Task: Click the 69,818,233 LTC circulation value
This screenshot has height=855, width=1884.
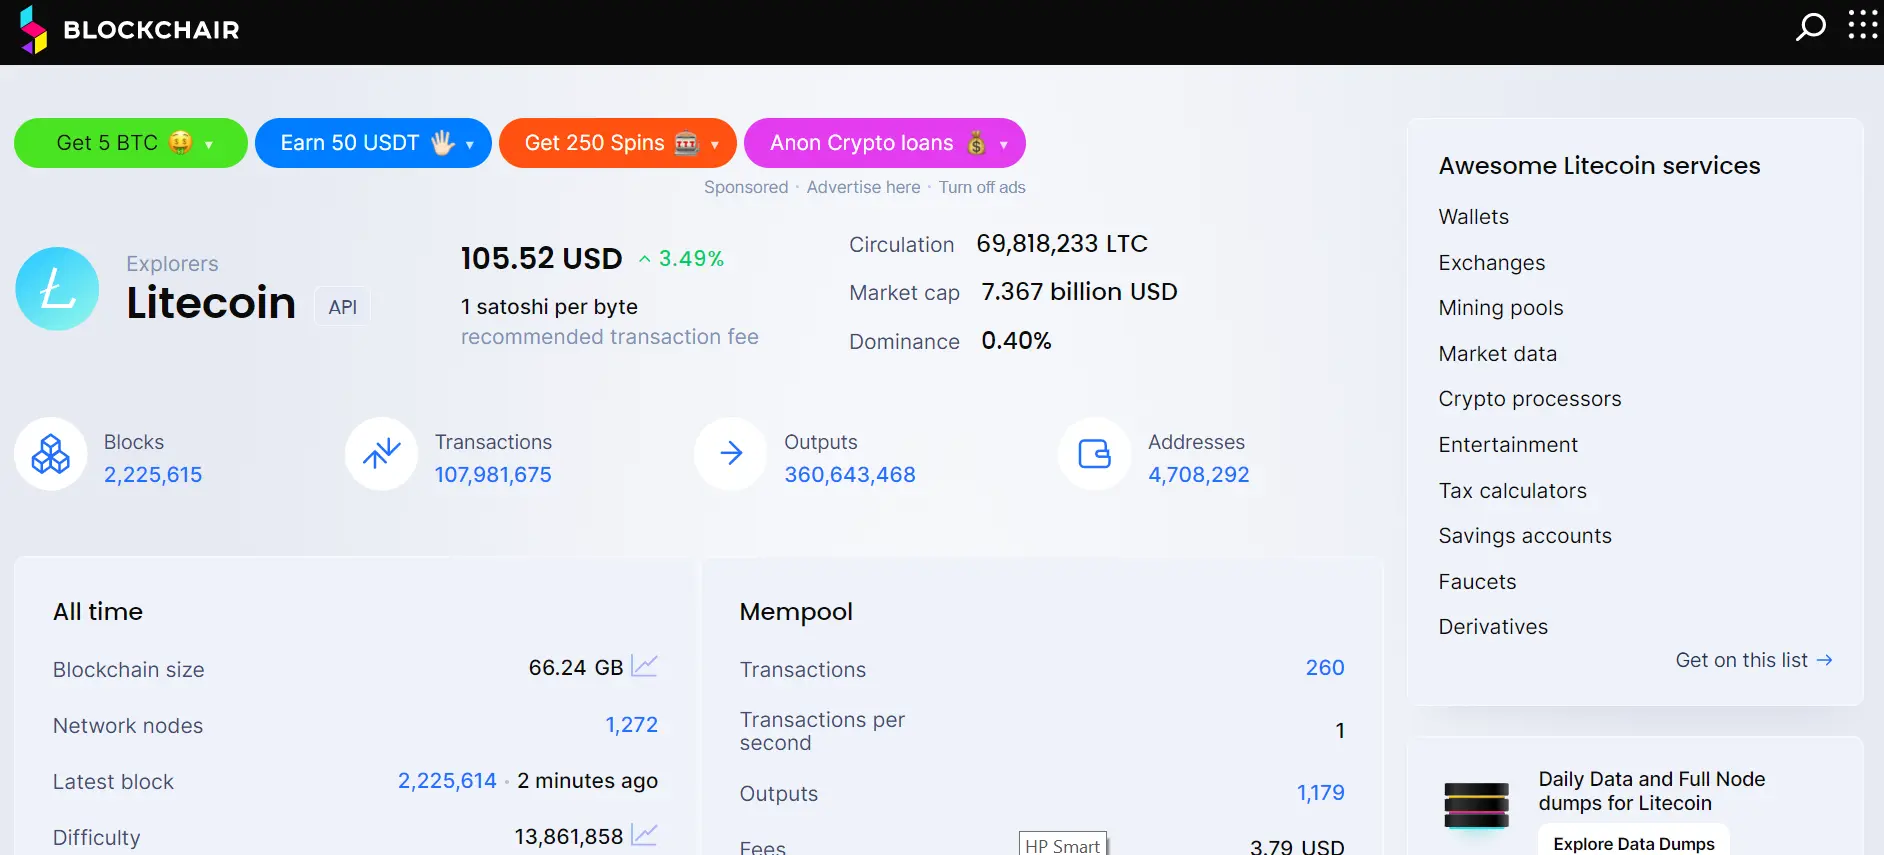Action: pyautogui.click(x=1062, y=244)
